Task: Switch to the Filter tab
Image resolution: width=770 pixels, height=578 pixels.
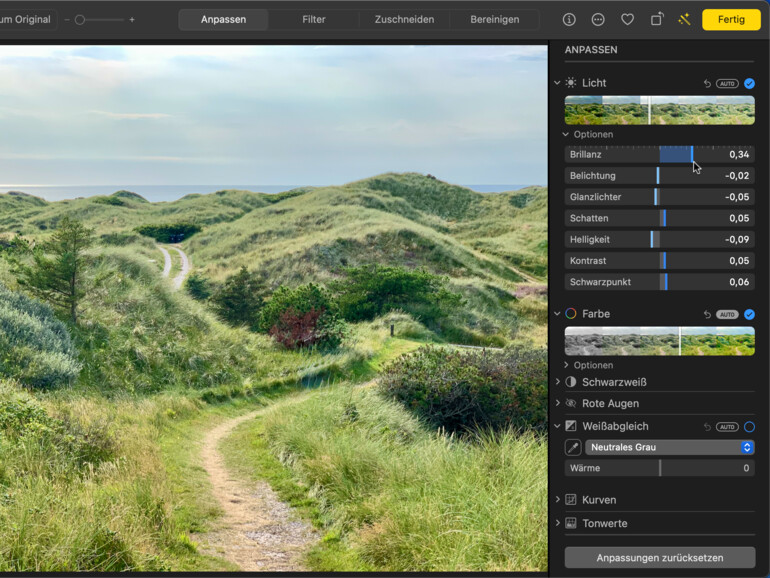Action: [x=313, y=19]
